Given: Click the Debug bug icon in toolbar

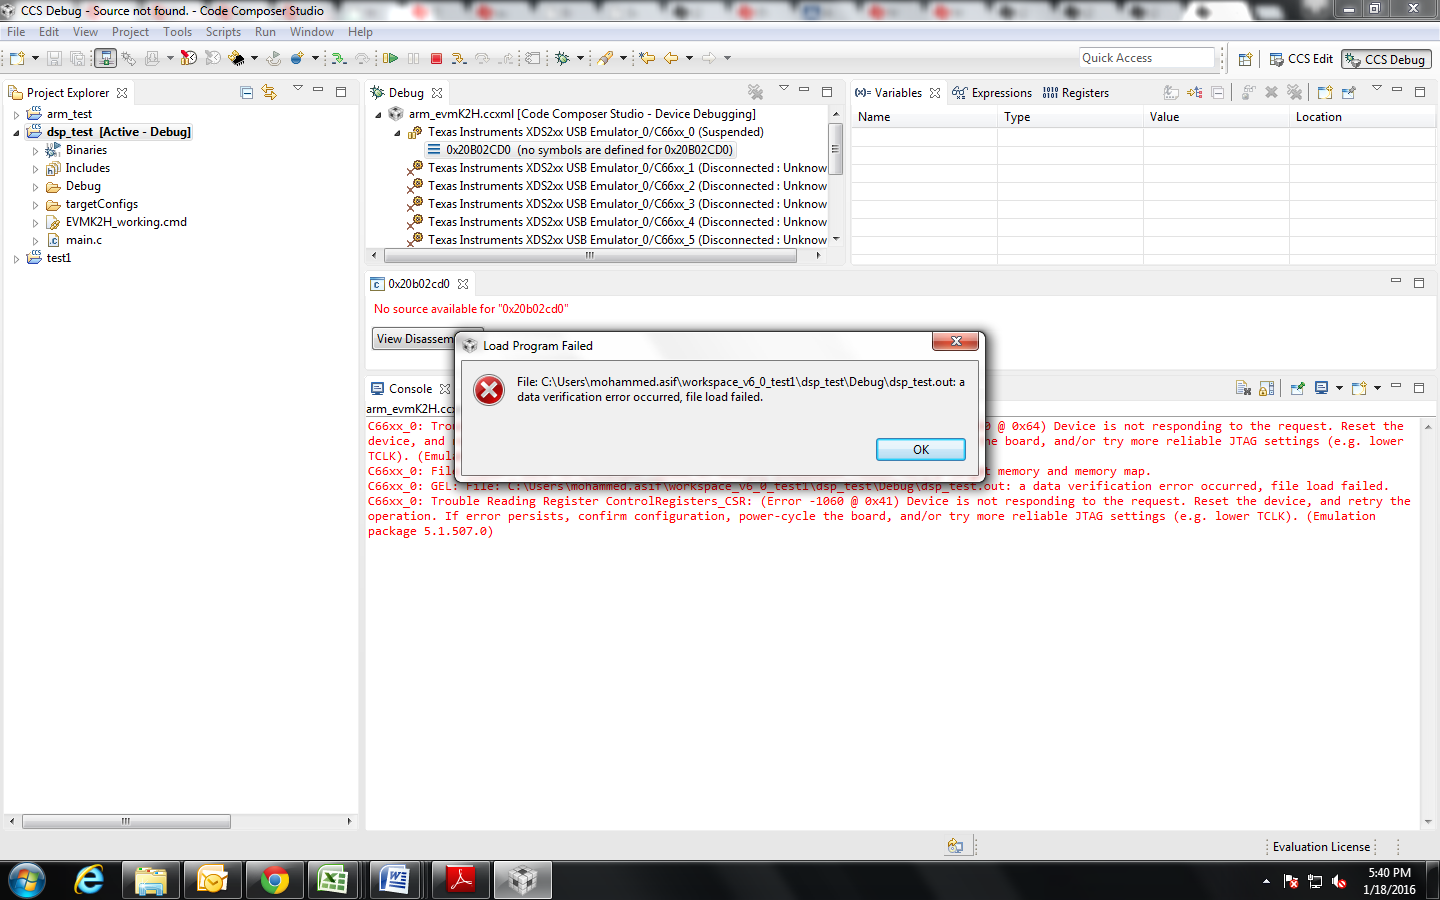Looking at the screenshot, I should [563, 58].
